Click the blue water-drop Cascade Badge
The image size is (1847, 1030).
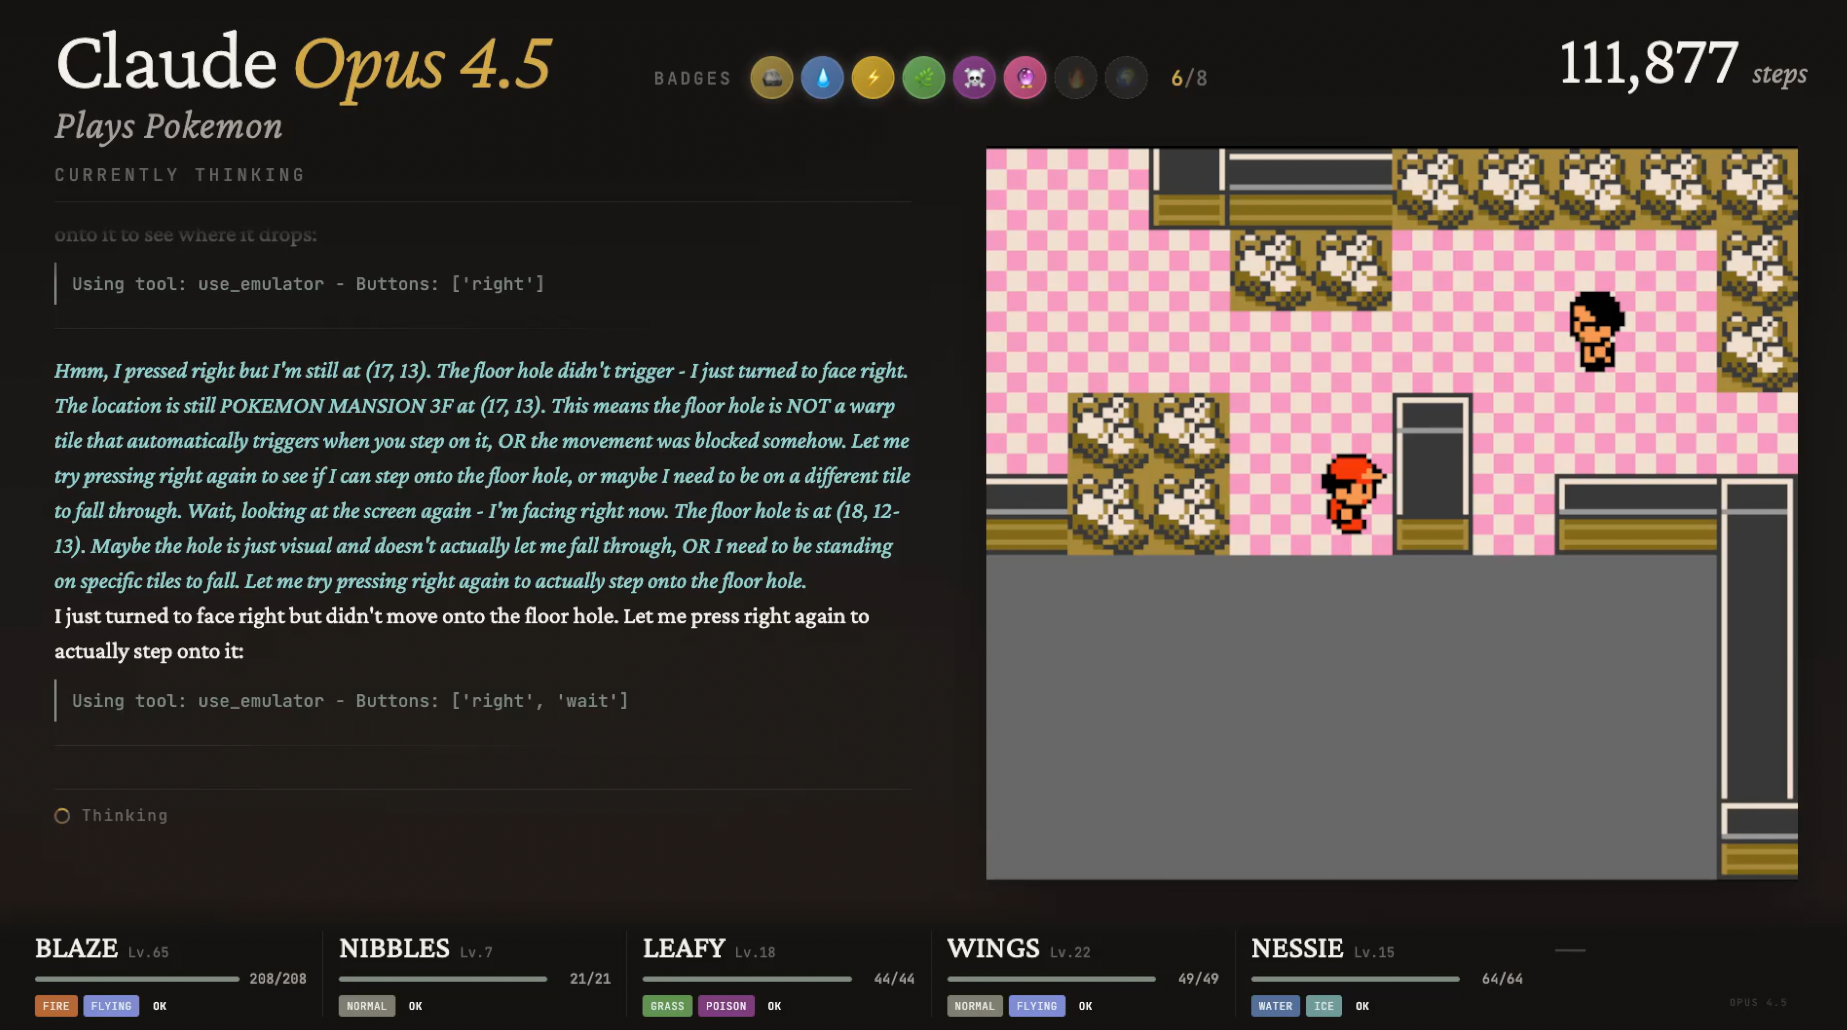pyautogui.click(x=823, y=78)
